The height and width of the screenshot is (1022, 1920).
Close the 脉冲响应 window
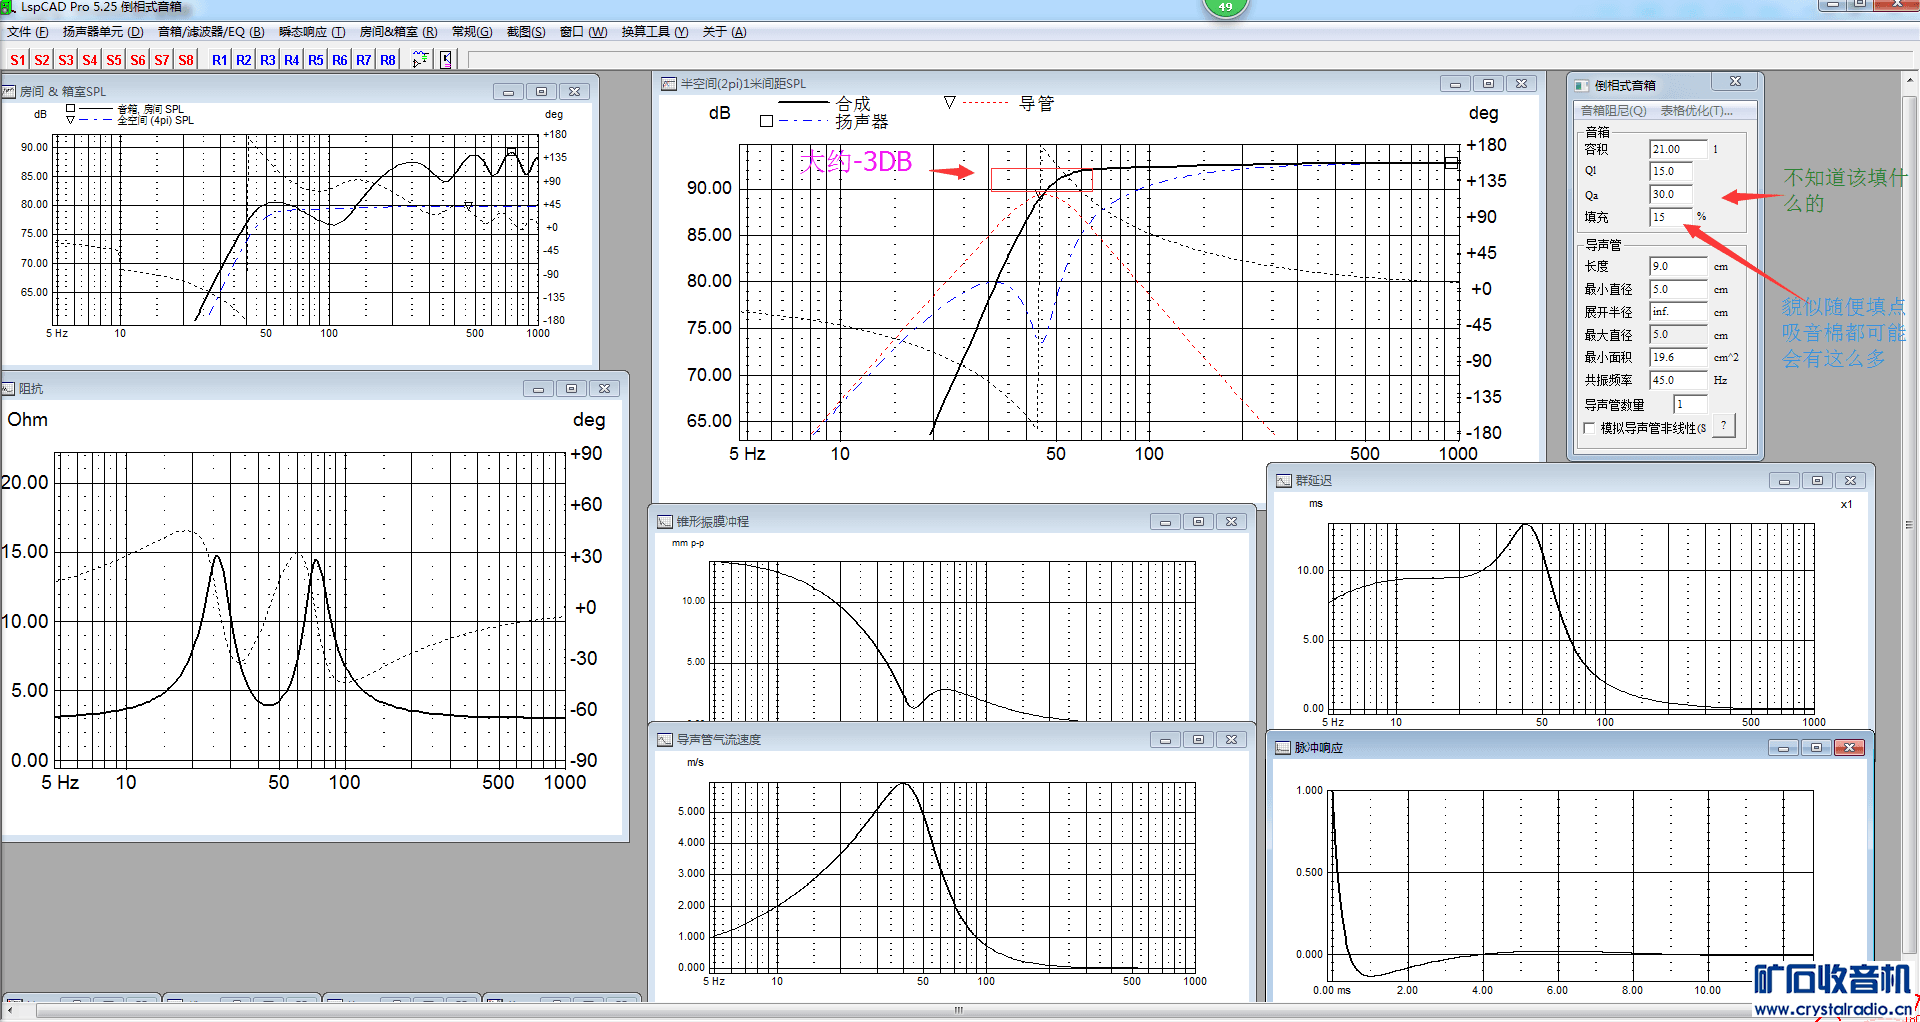coord(1850,748)
